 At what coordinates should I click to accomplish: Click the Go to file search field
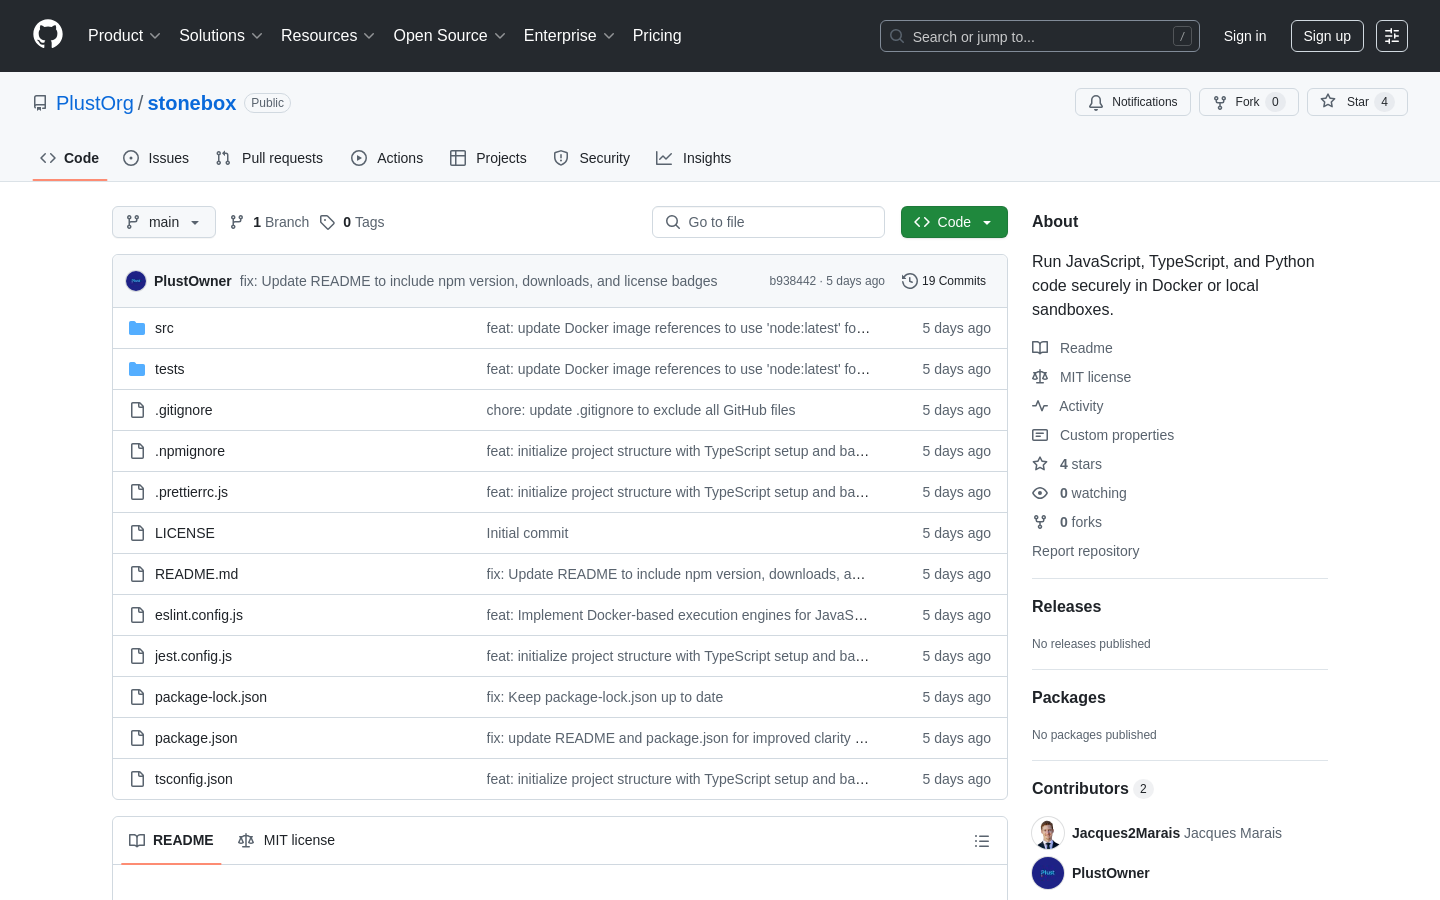(x=768, y=222)
